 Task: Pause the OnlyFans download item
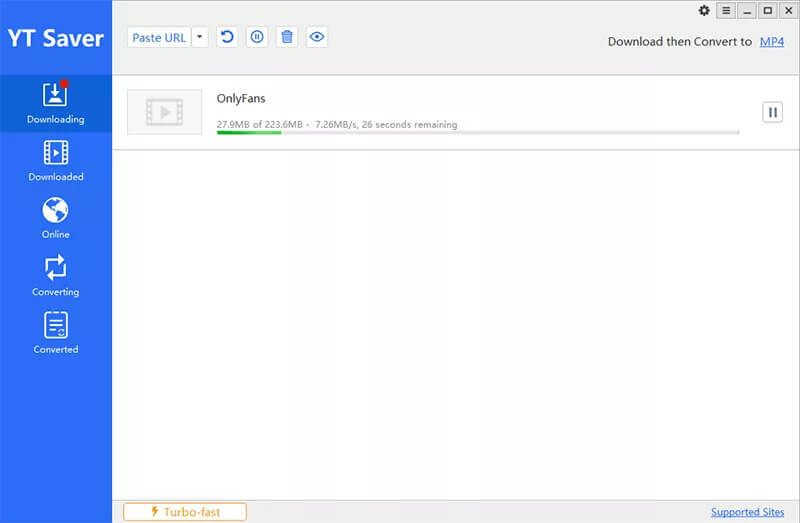[x=772, y=112]
